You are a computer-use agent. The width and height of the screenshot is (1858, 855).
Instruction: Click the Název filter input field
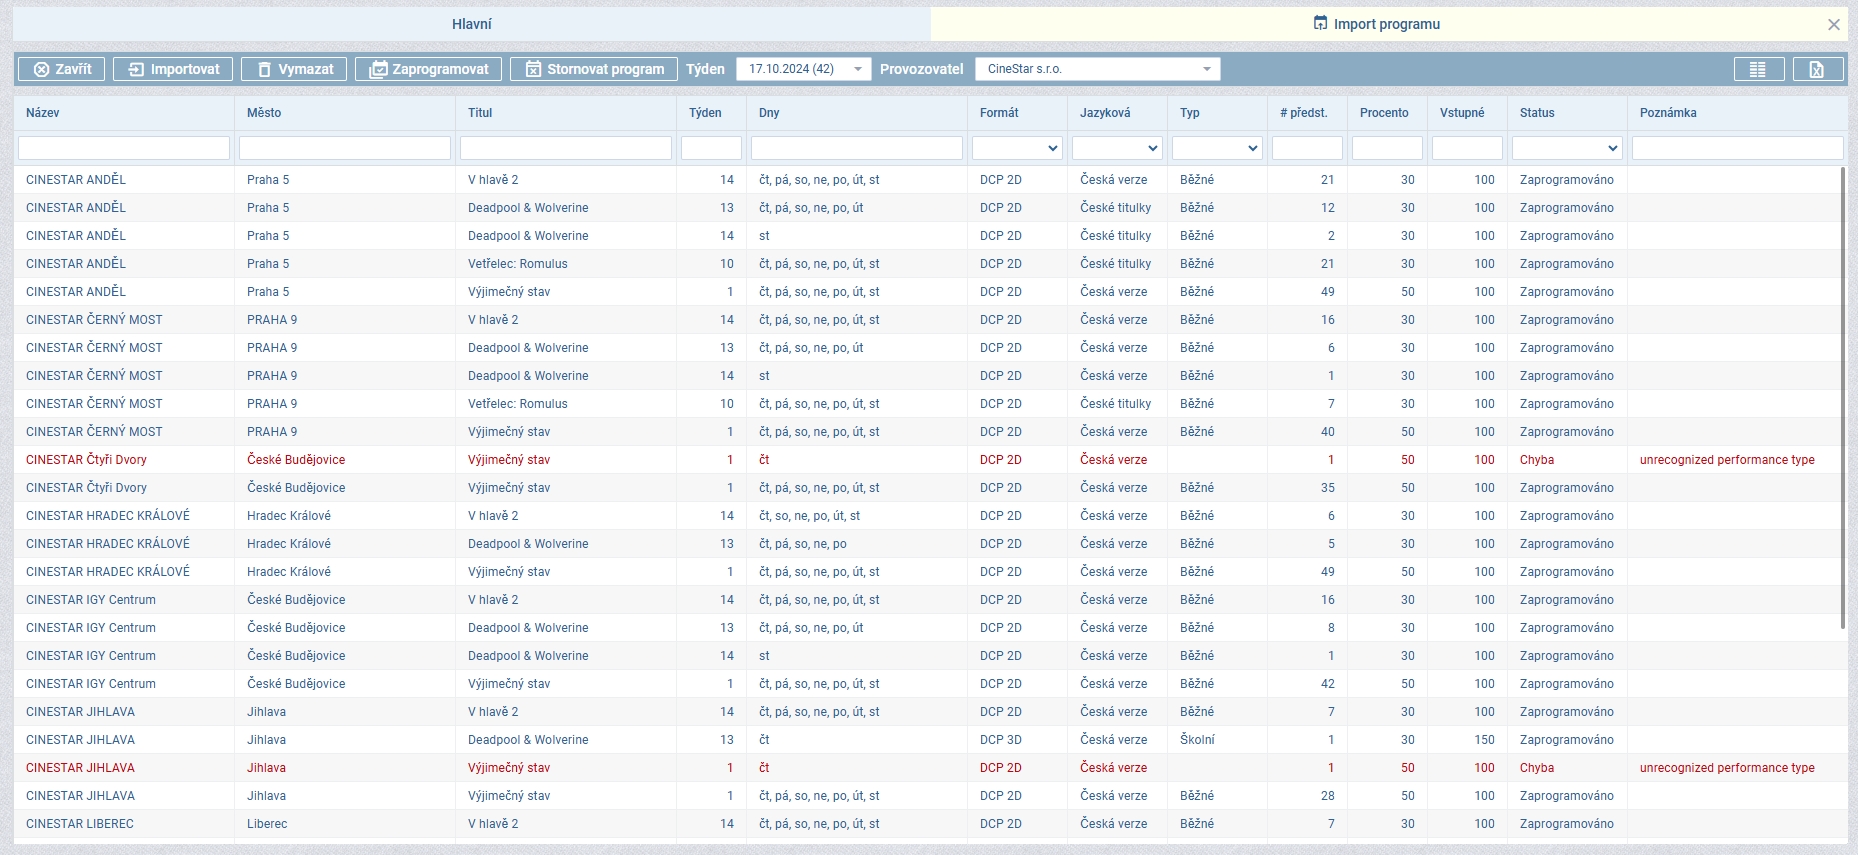tap(124, 148)
